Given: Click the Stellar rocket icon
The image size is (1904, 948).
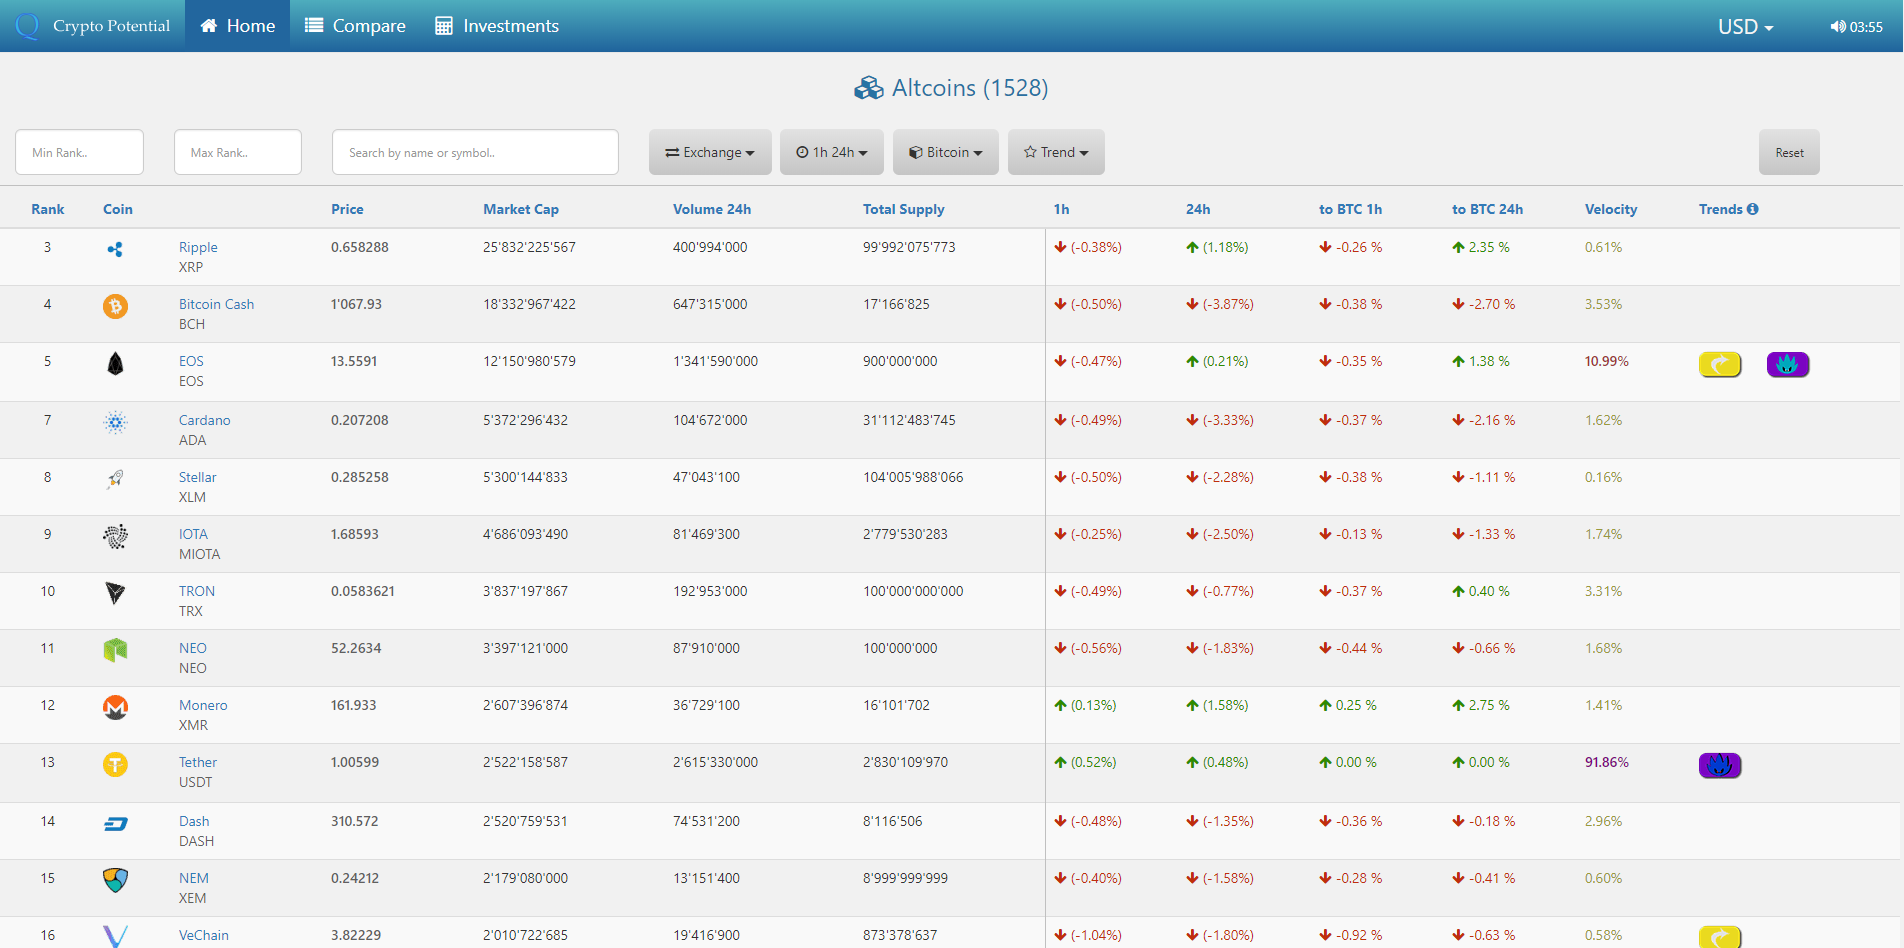Looking at the screenshot, I should pos(115,479).
